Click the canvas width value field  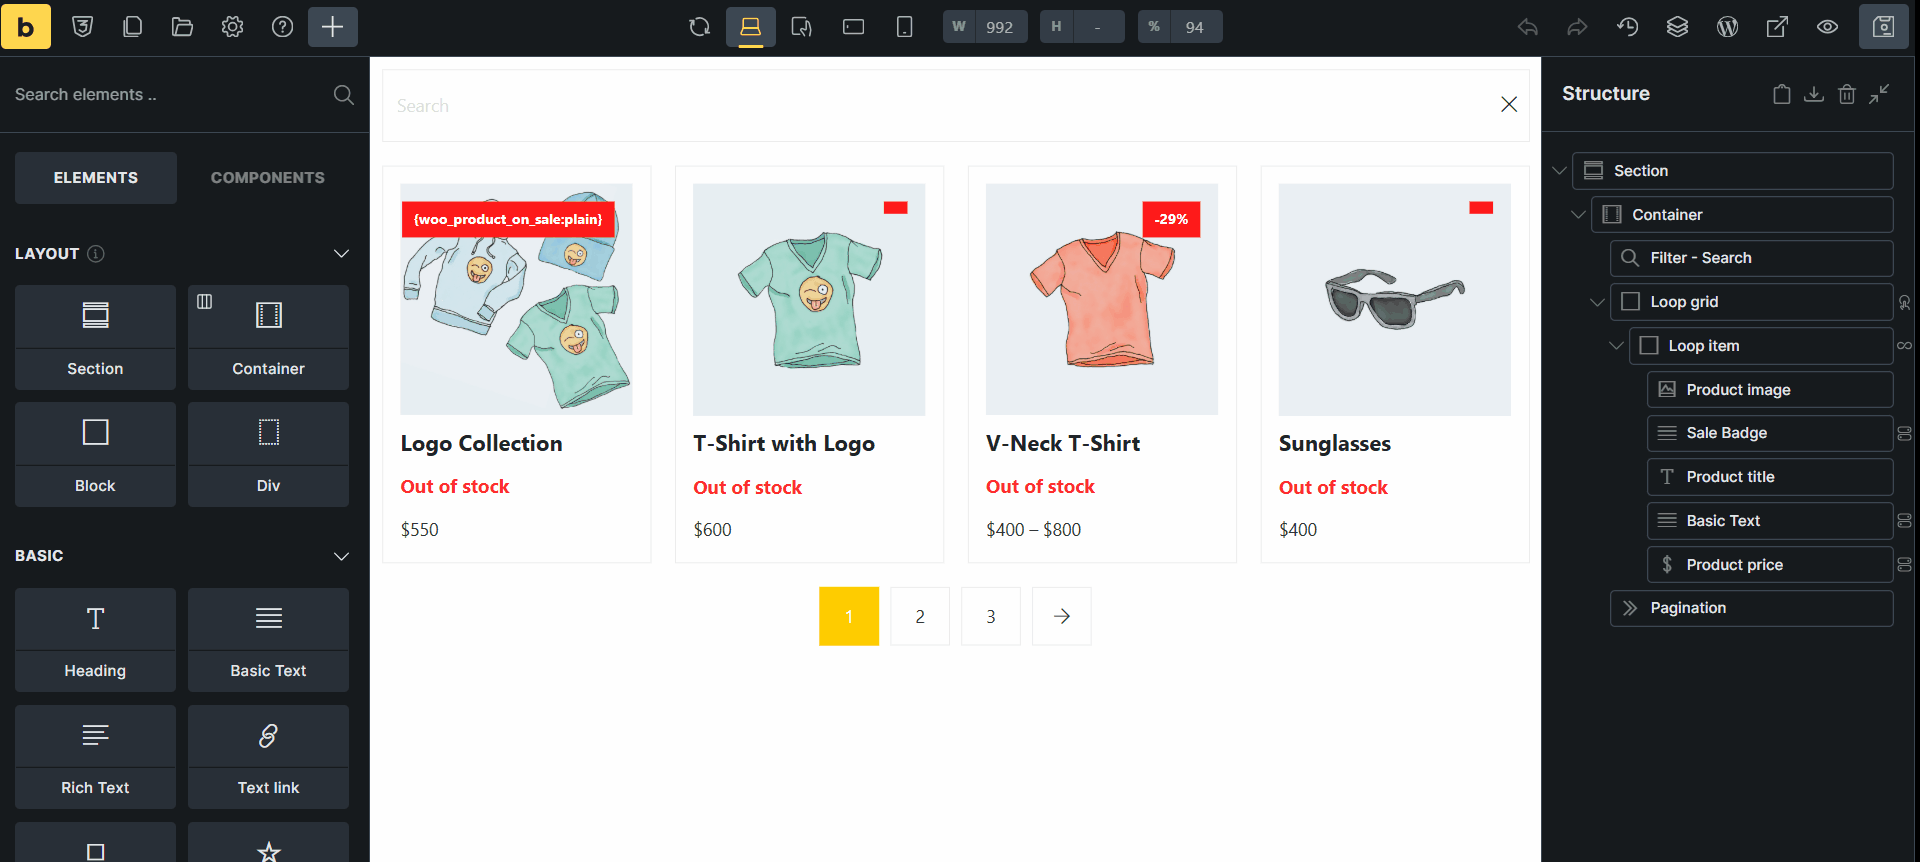pos(1000,27)
